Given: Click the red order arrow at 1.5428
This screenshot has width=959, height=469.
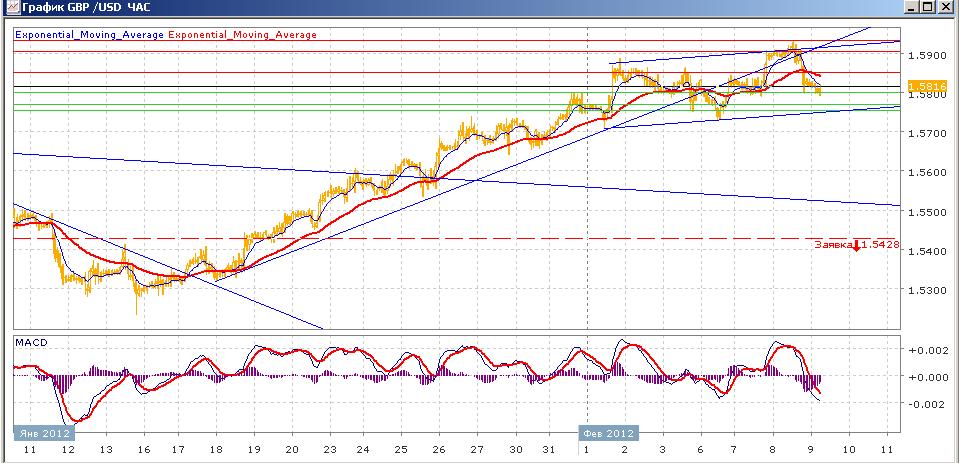Looking at the screenshot, I should (x=856, y=246).
